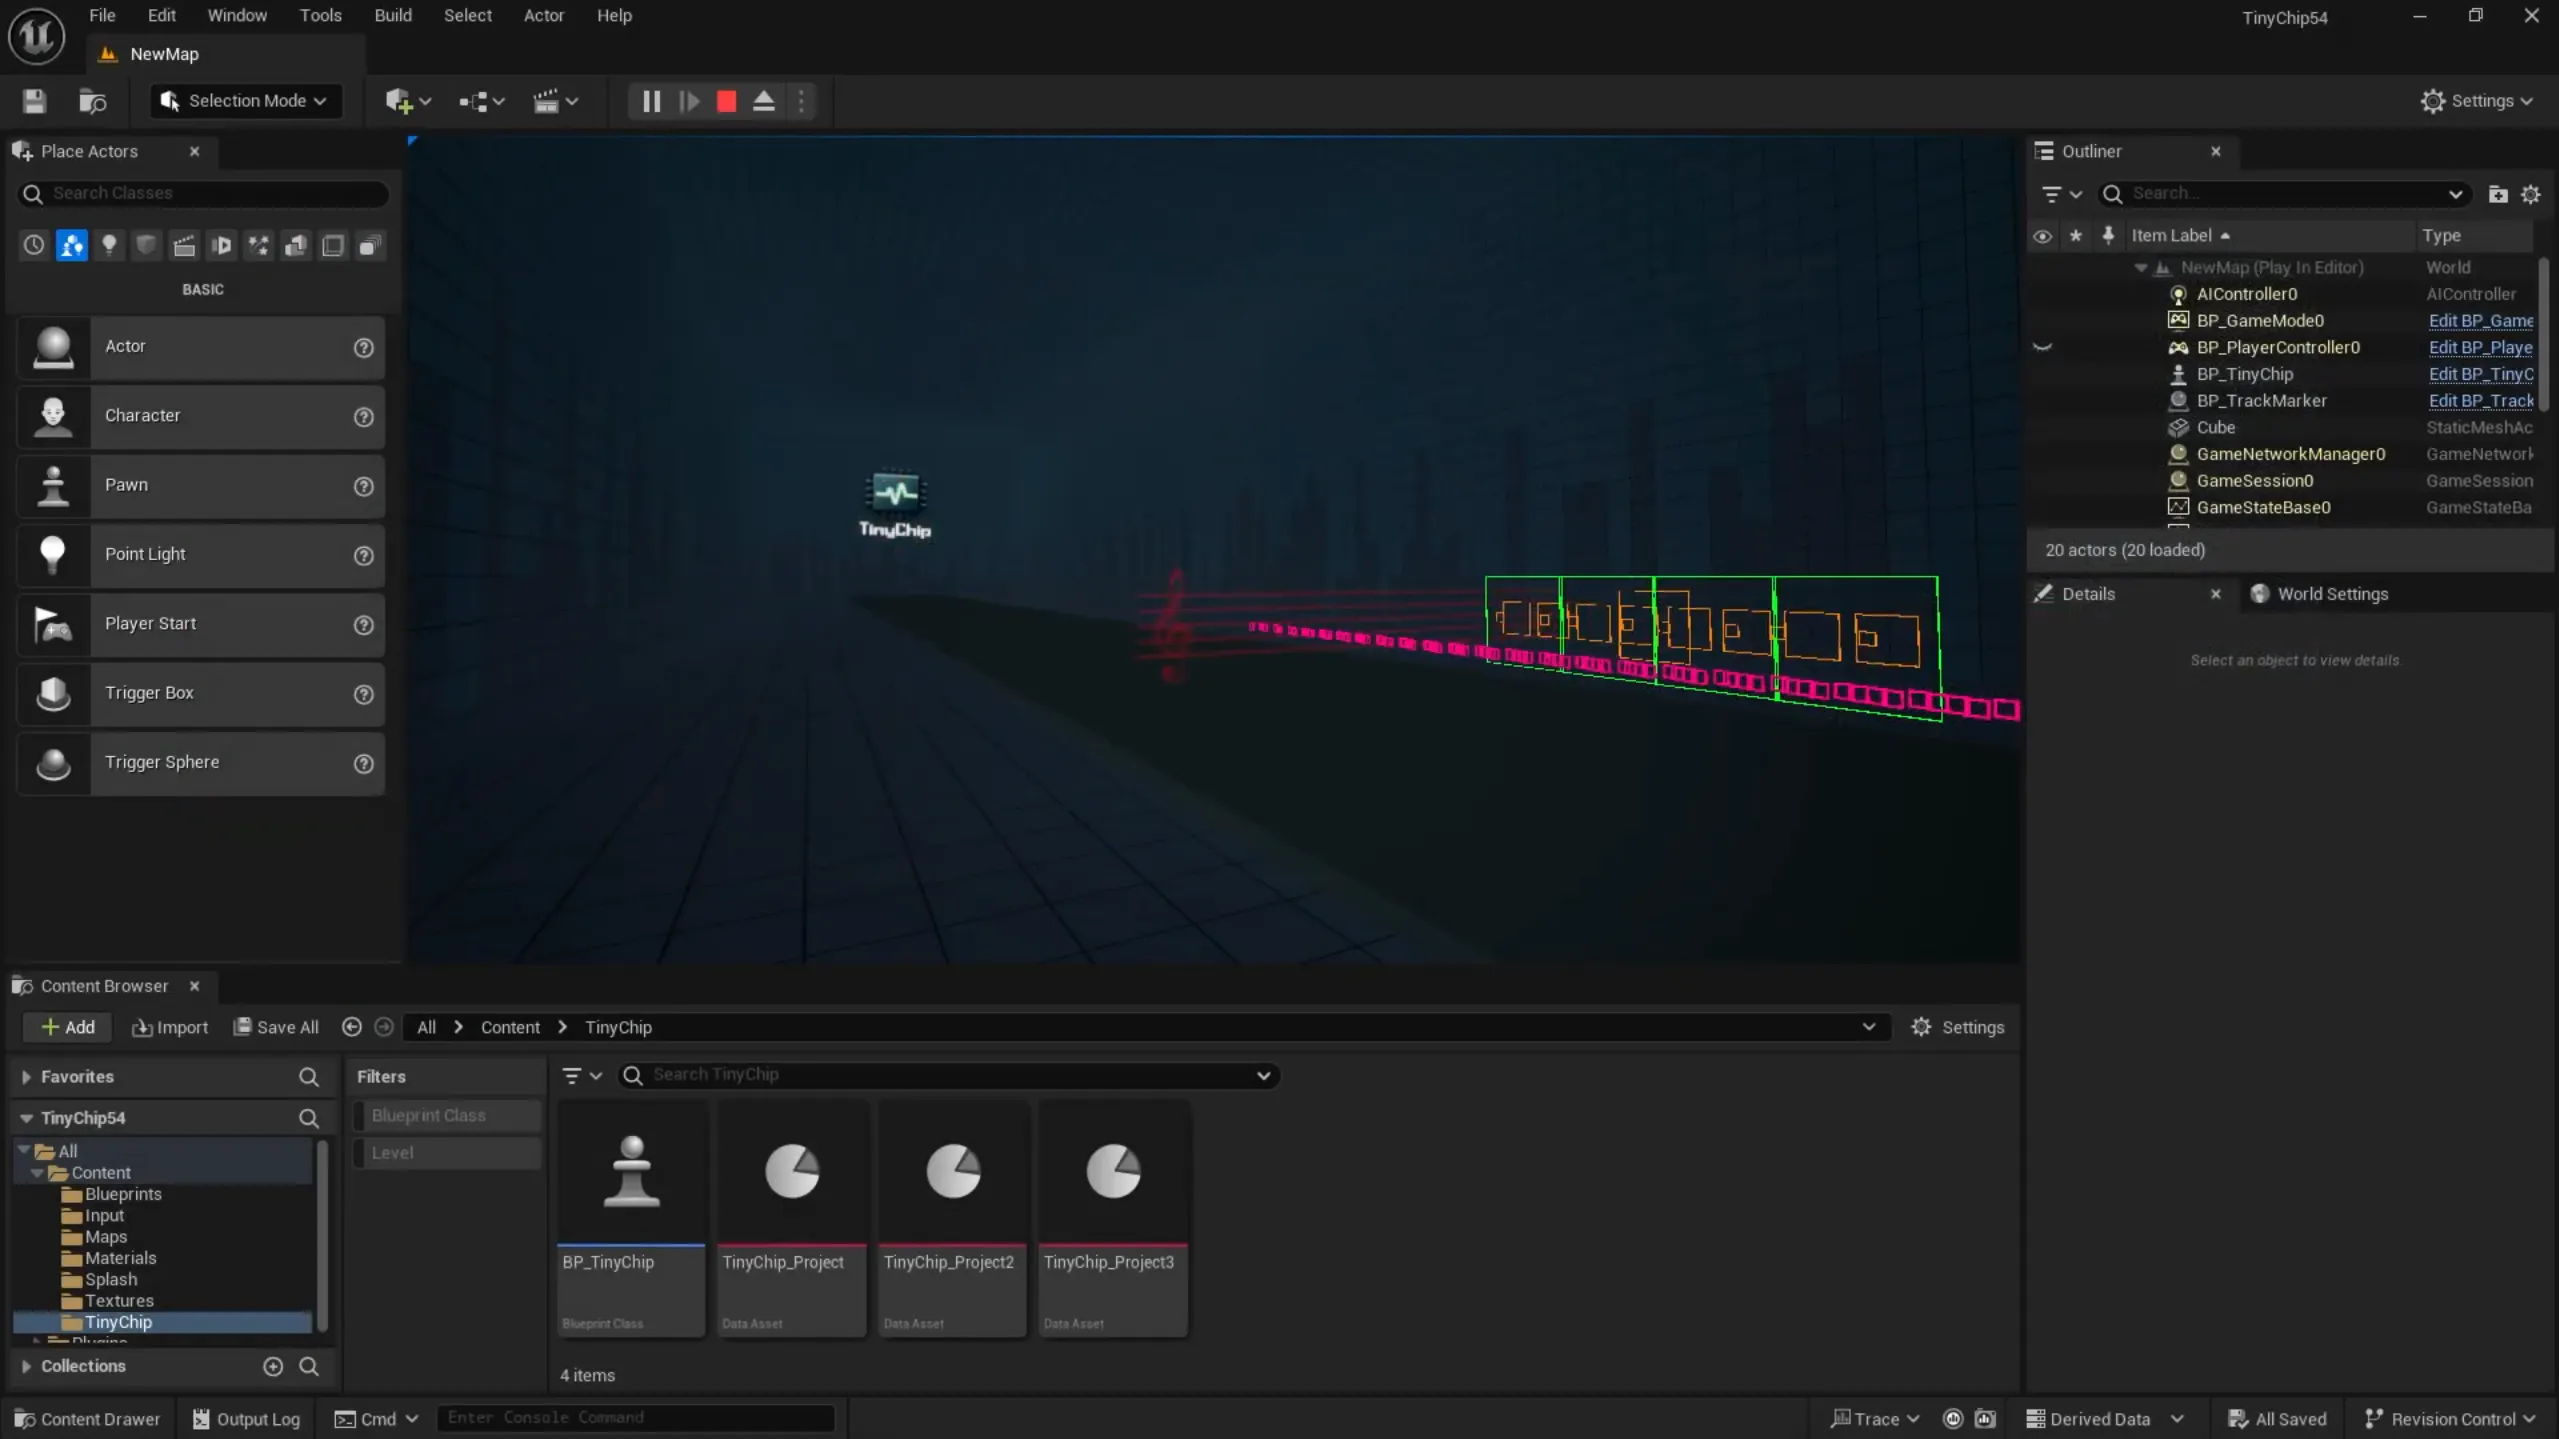Open main toolbar Settings dropdown
The height and width of the screenshot is (1439, 2559).
coord(2476,101)
